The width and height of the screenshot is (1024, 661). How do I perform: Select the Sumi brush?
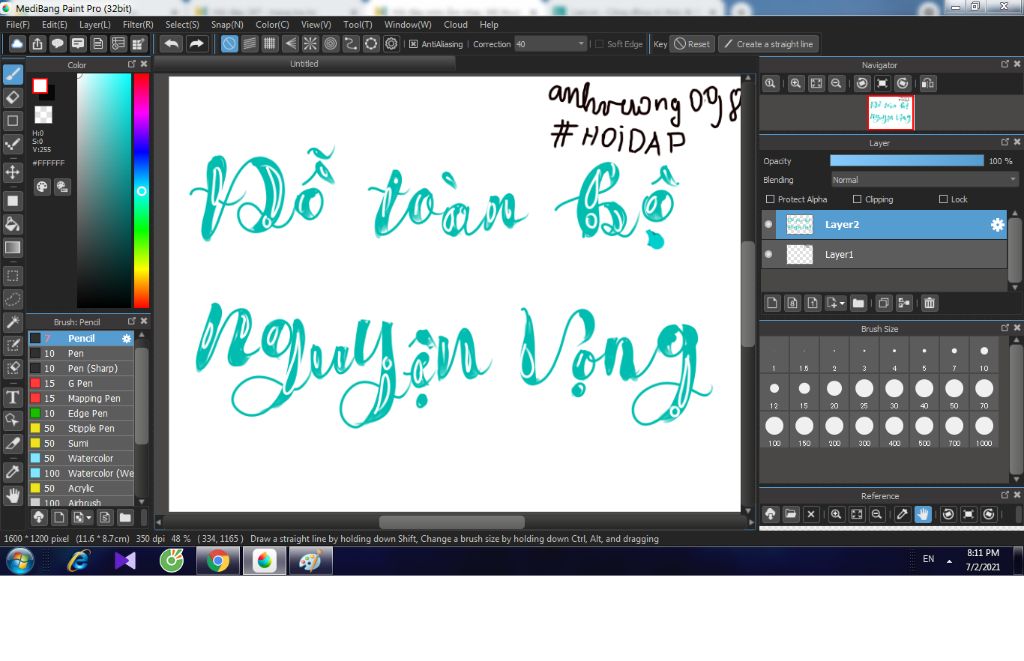pyautogui.click(x=81, y=443)
